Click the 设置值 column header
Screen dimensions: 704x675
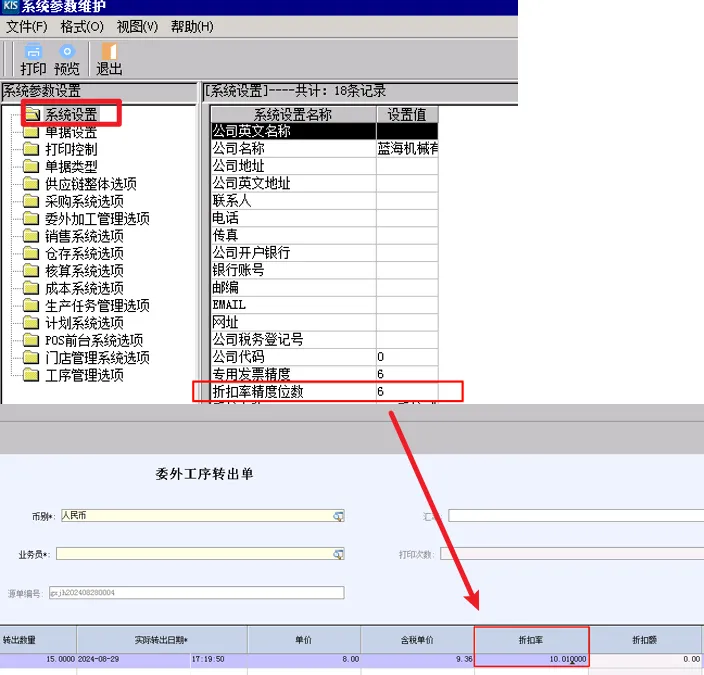[x=407, y=114]
